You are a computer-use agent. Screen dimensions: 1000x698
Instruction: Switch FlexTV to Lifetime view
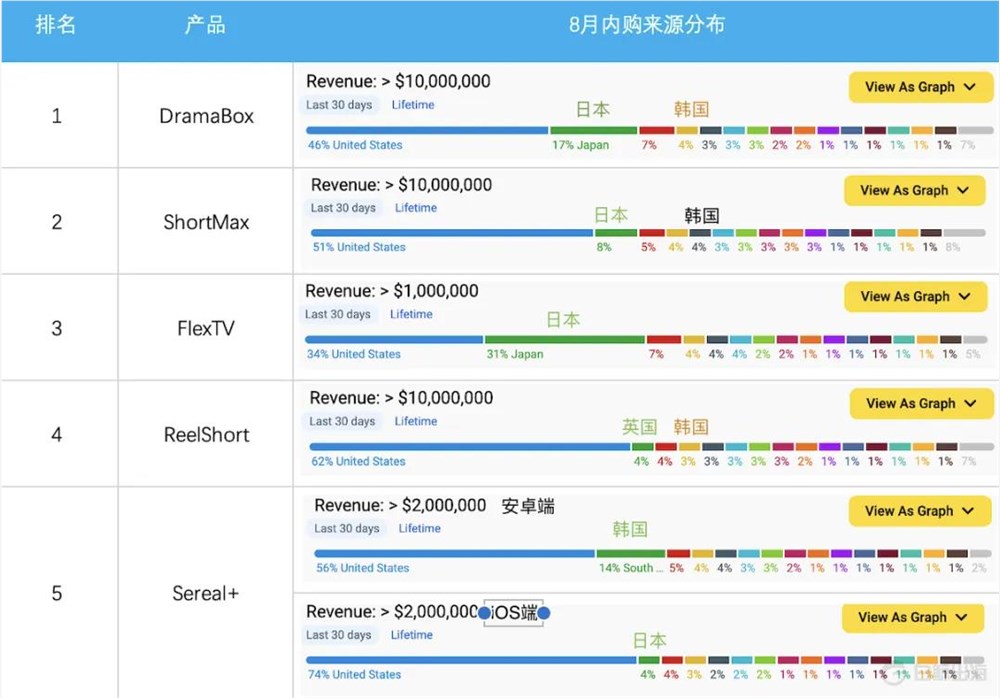(x=409, y=314)
